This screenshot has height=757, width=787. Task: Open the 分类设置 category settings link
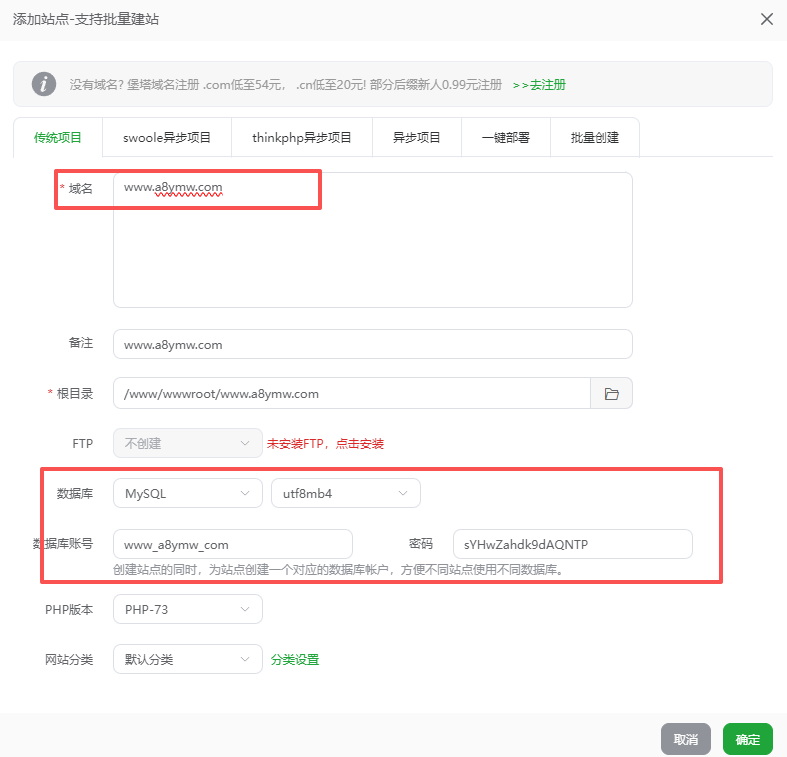pos(295,659)
